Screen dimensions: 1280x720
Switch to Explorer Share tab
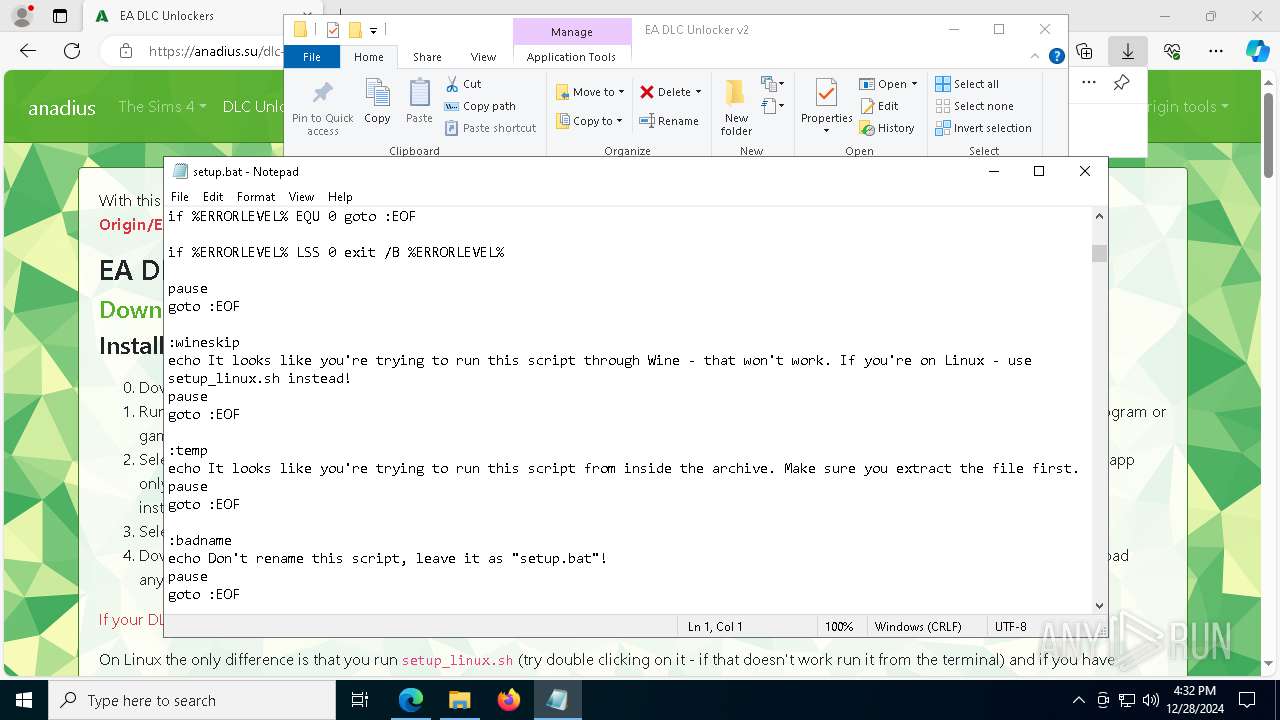(427, 57)
